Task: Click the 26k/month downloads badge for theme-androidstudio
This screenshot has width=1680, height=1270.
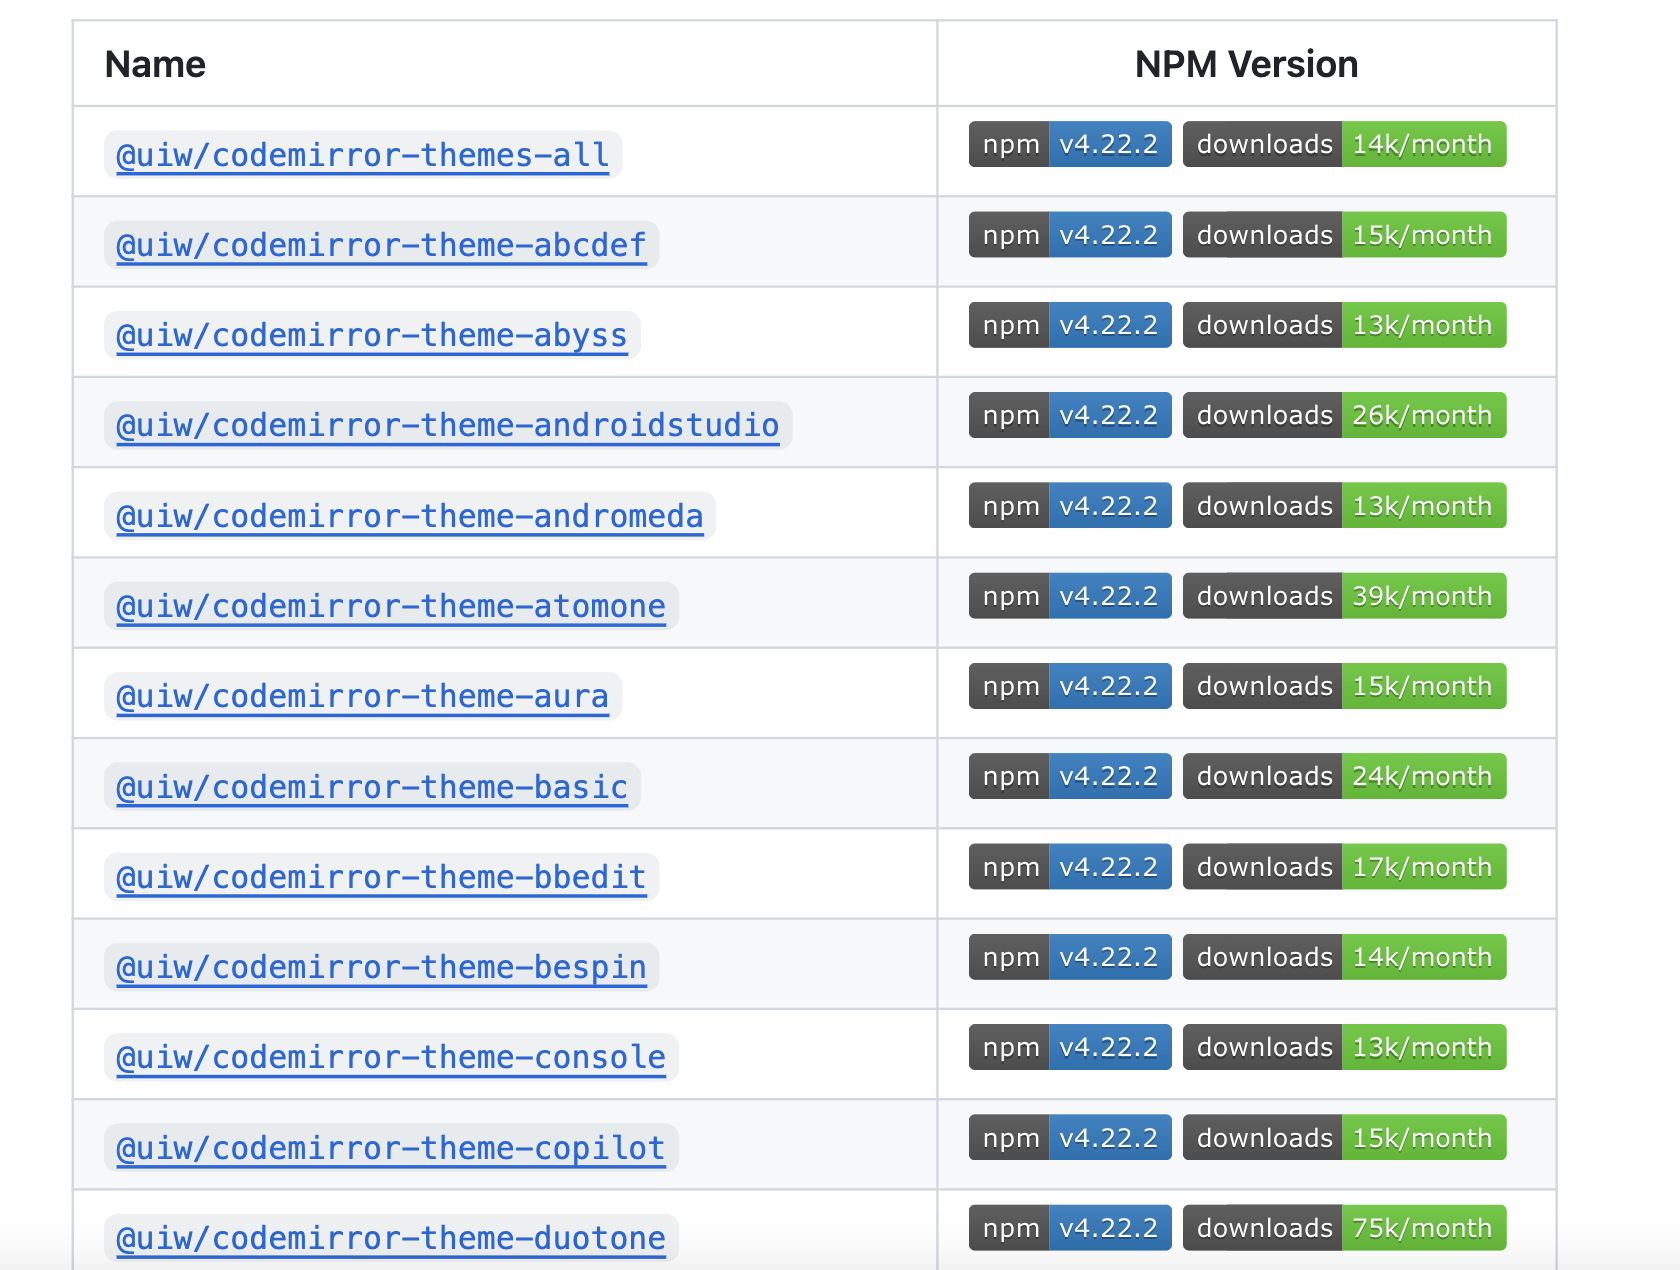Action: (1344, 414)
